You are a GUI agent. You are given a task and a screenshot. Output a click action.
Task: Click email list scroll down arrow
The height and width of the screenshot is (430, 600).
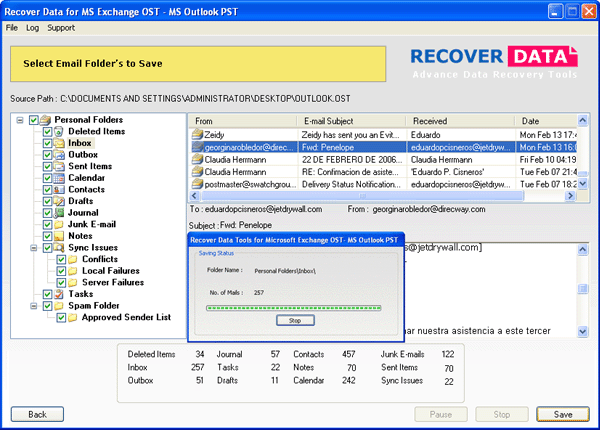582,184
